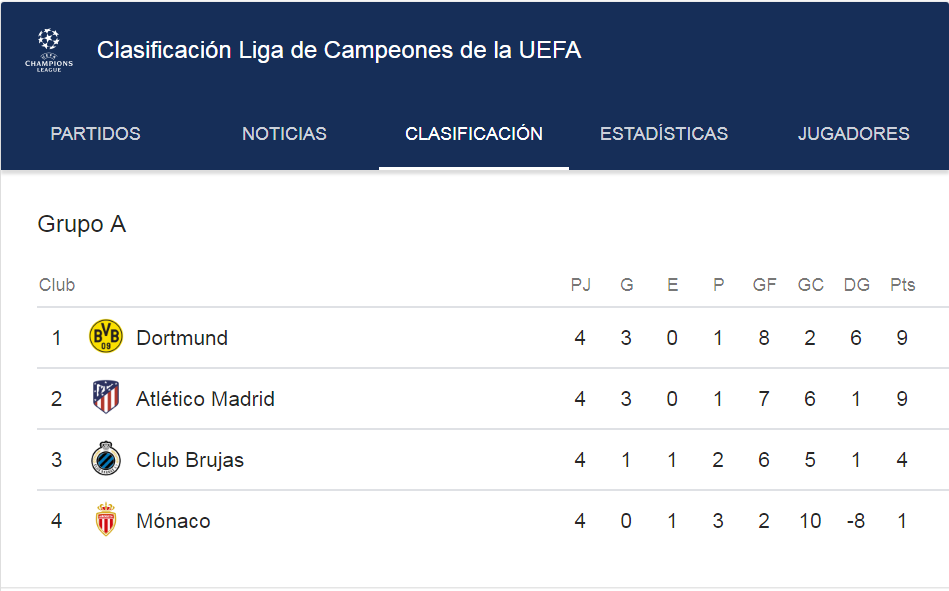Click the Mónaco club crest
The height and width of the screenshot is (591, 949).
coord(106,520)
